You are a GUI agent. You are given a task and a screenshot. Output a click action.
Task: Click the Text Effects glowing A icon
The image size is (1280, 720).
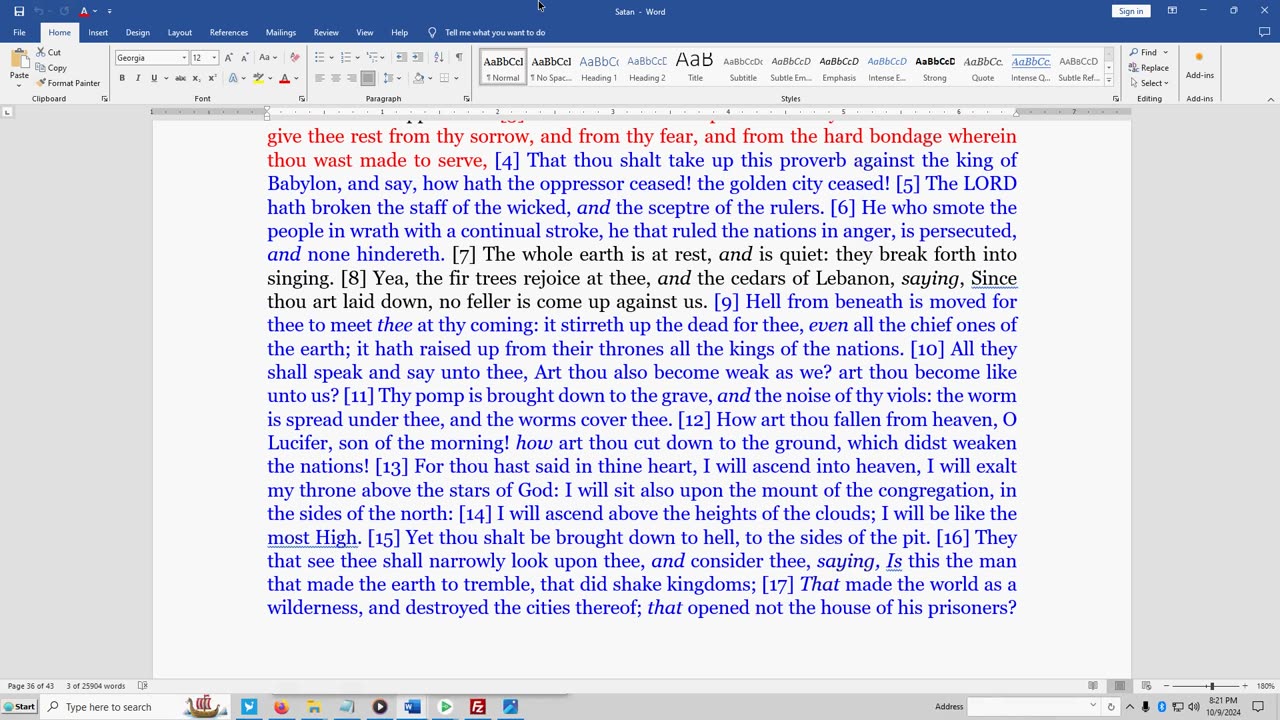tap(233, 78)
